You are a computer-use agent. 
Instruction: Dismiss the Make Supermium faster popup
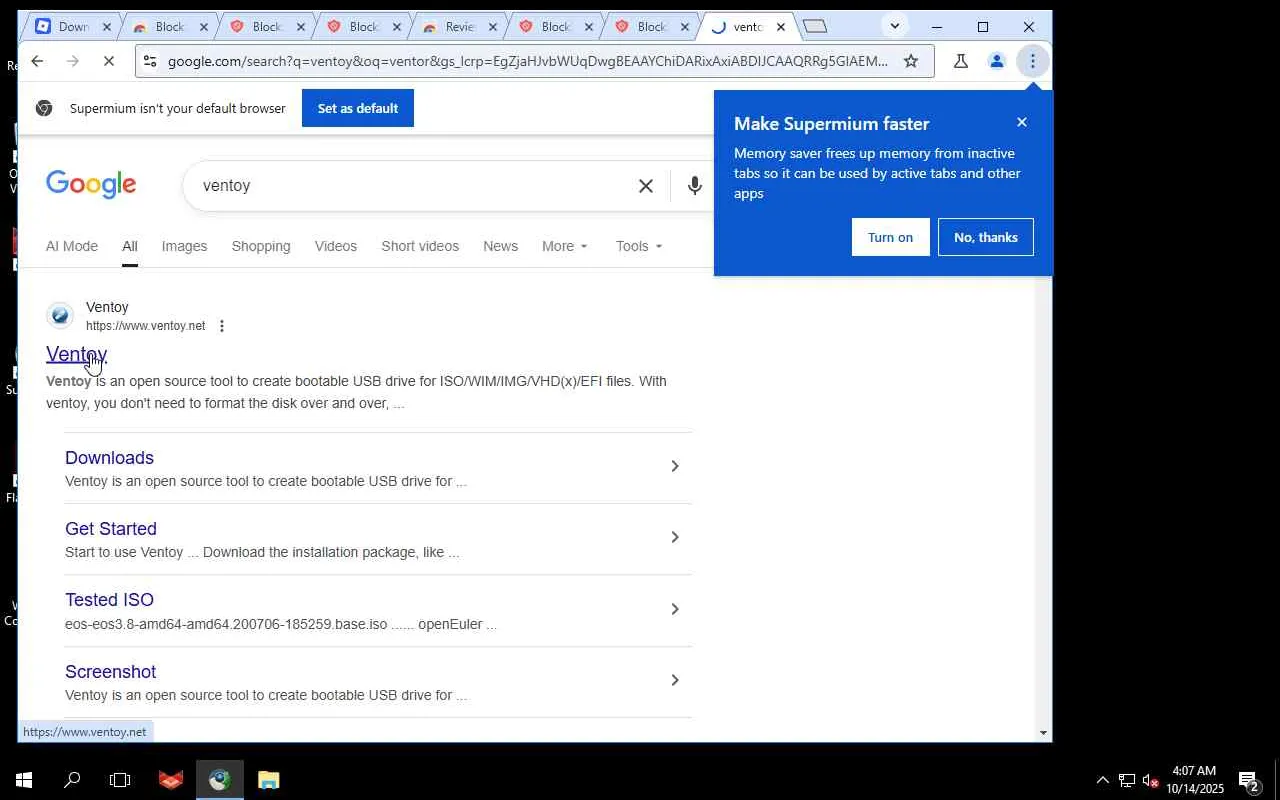pos(1022,122)
